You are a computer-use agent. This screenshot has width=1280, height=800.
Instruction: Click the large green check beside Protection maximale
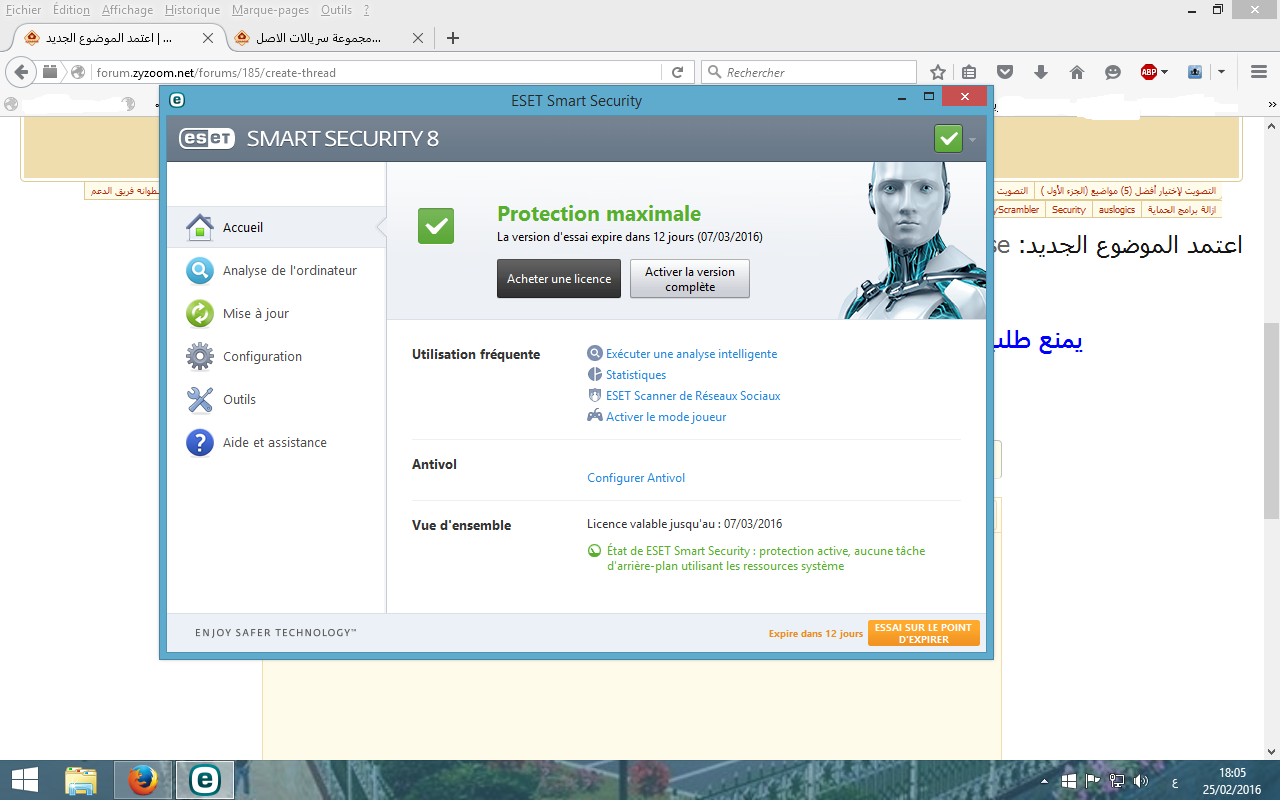point(436,226)
